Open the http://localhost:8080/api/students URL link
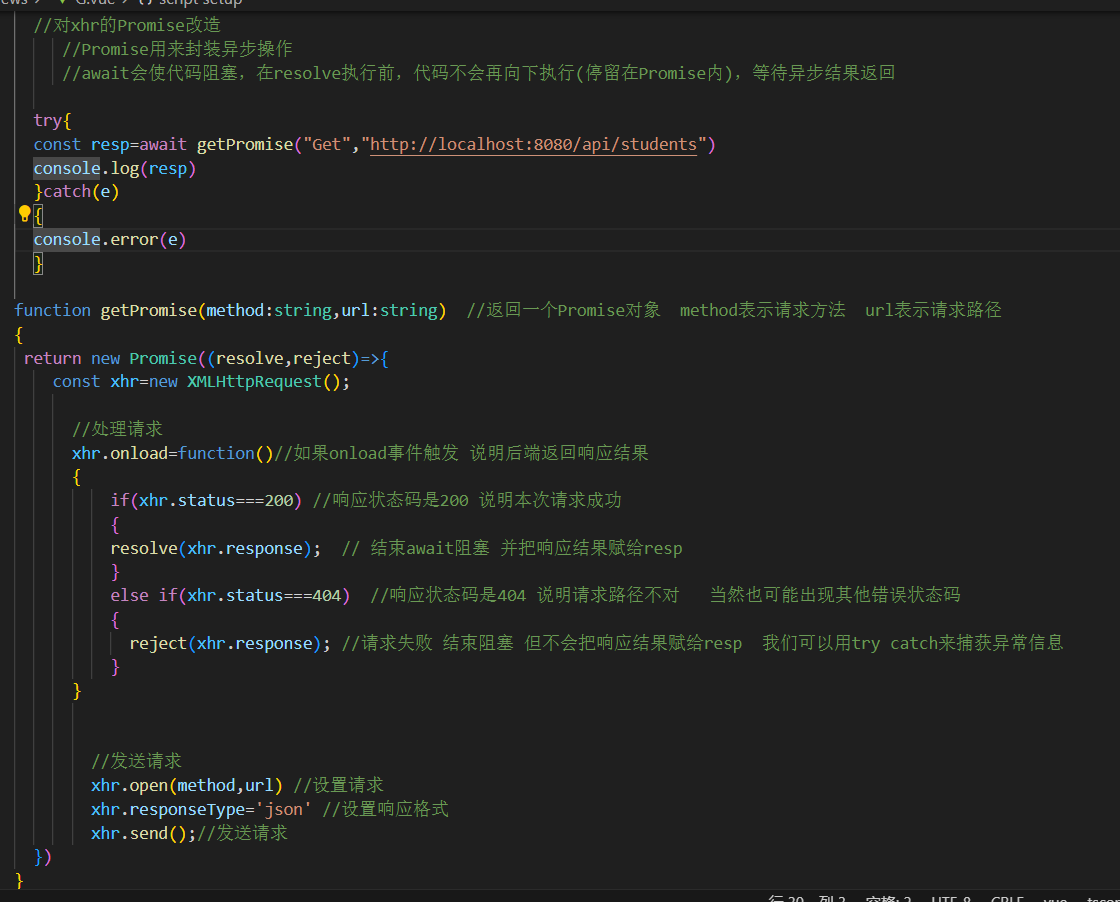Screen dimensions: 1120x902 (x=533, y=144)
